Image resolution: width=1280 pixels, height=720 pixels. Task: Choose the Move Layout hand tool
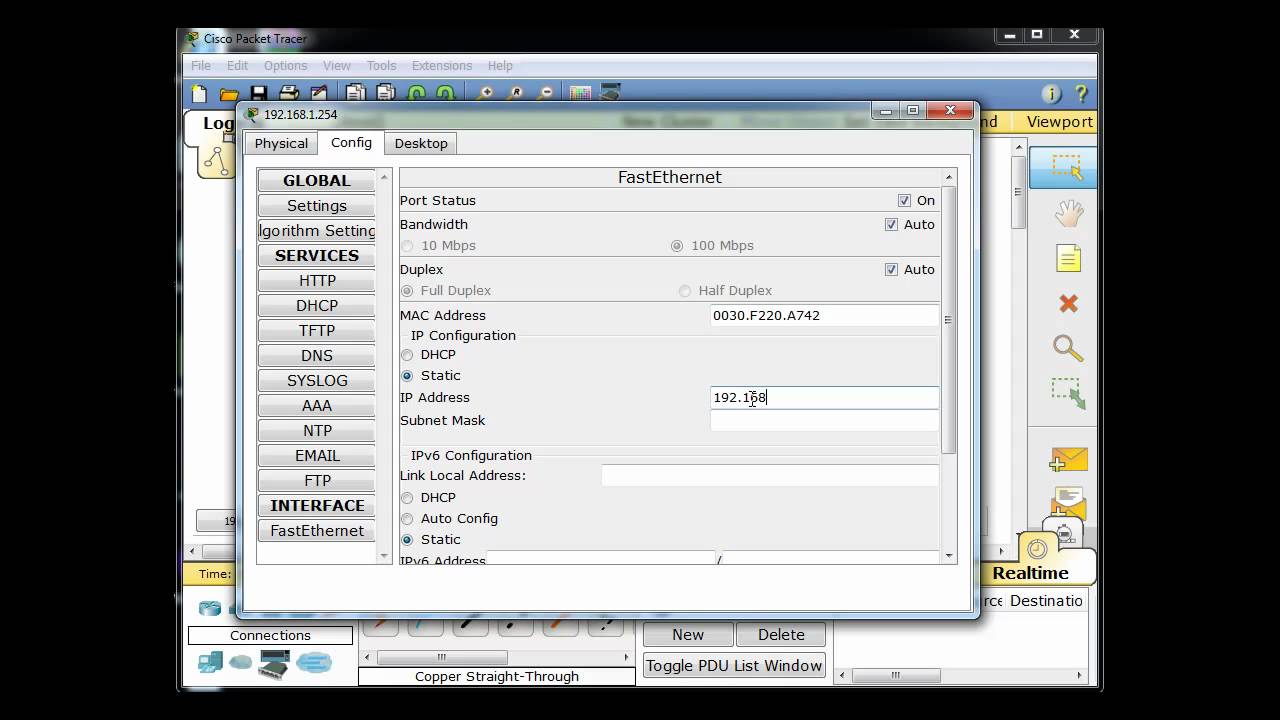tap(1068, 212)
